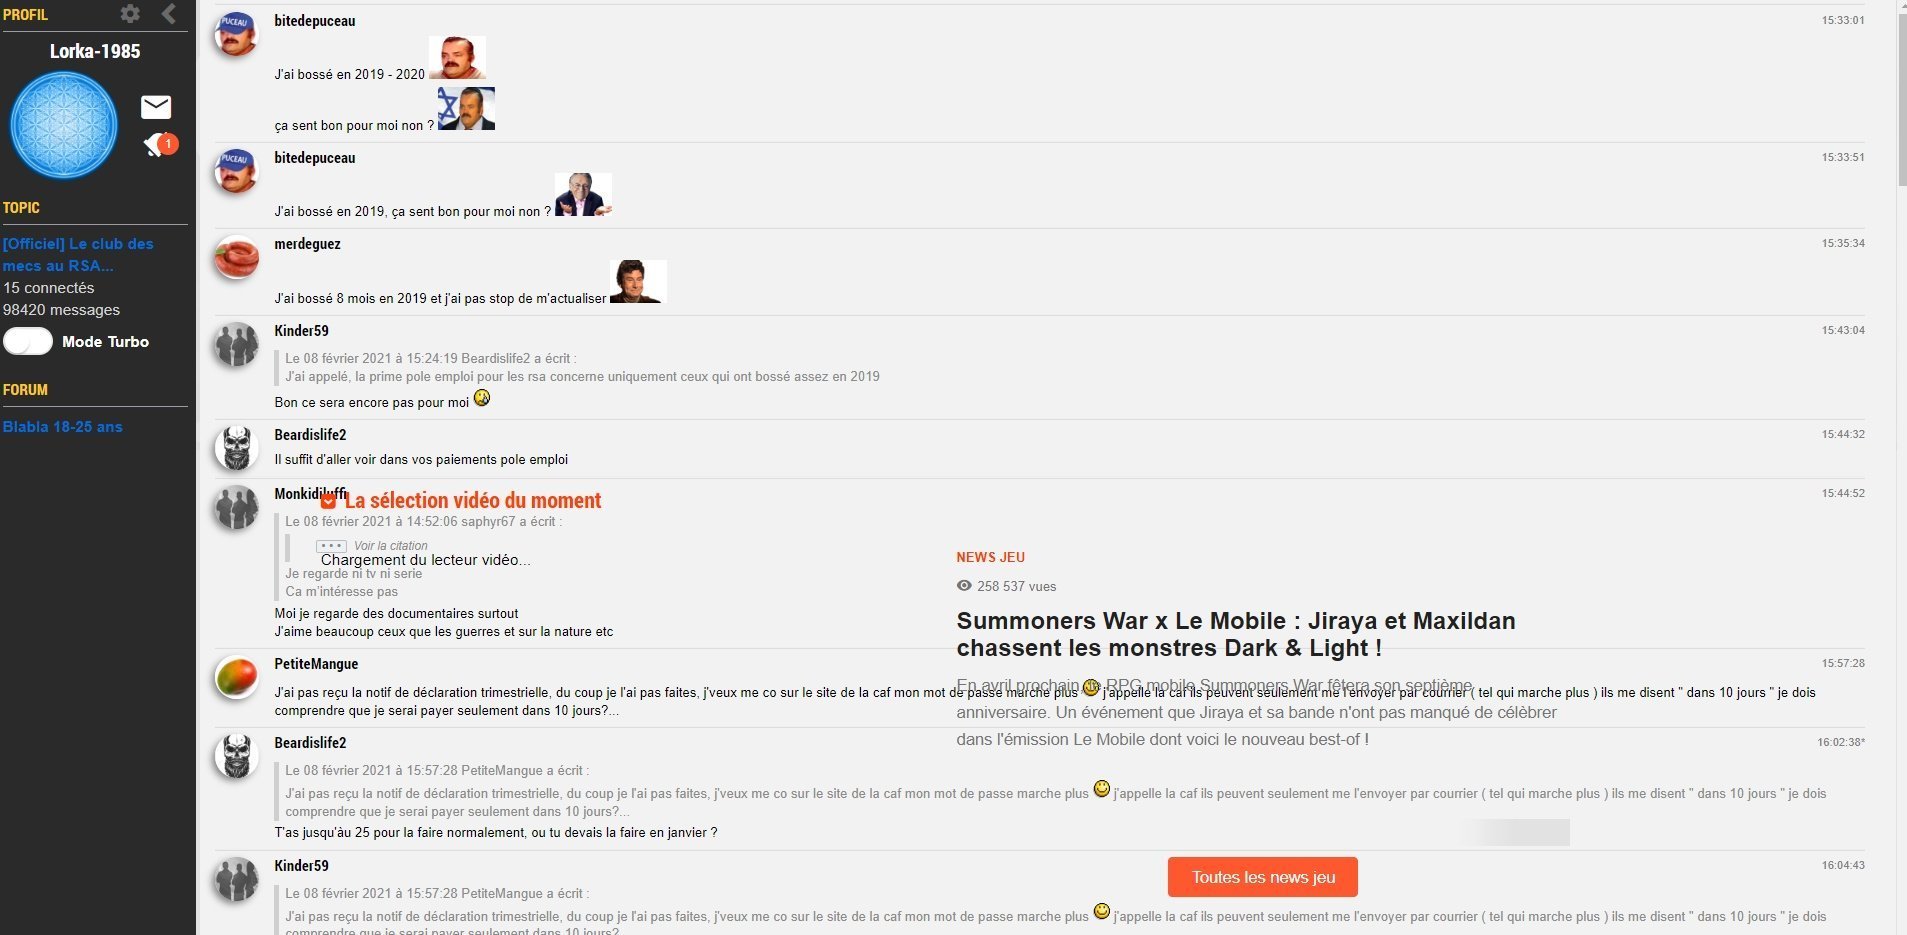1907x935 pixels.
Task: Click bitedepuceau's cap avatar on first post
Action: click(x=237, y=34)
